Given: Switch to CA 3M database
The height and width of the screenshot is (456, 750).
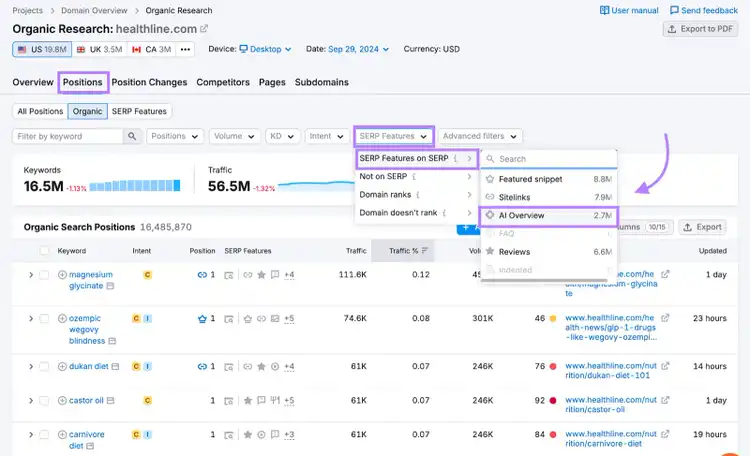Looking at the screenshot, I should click(151, 49).
